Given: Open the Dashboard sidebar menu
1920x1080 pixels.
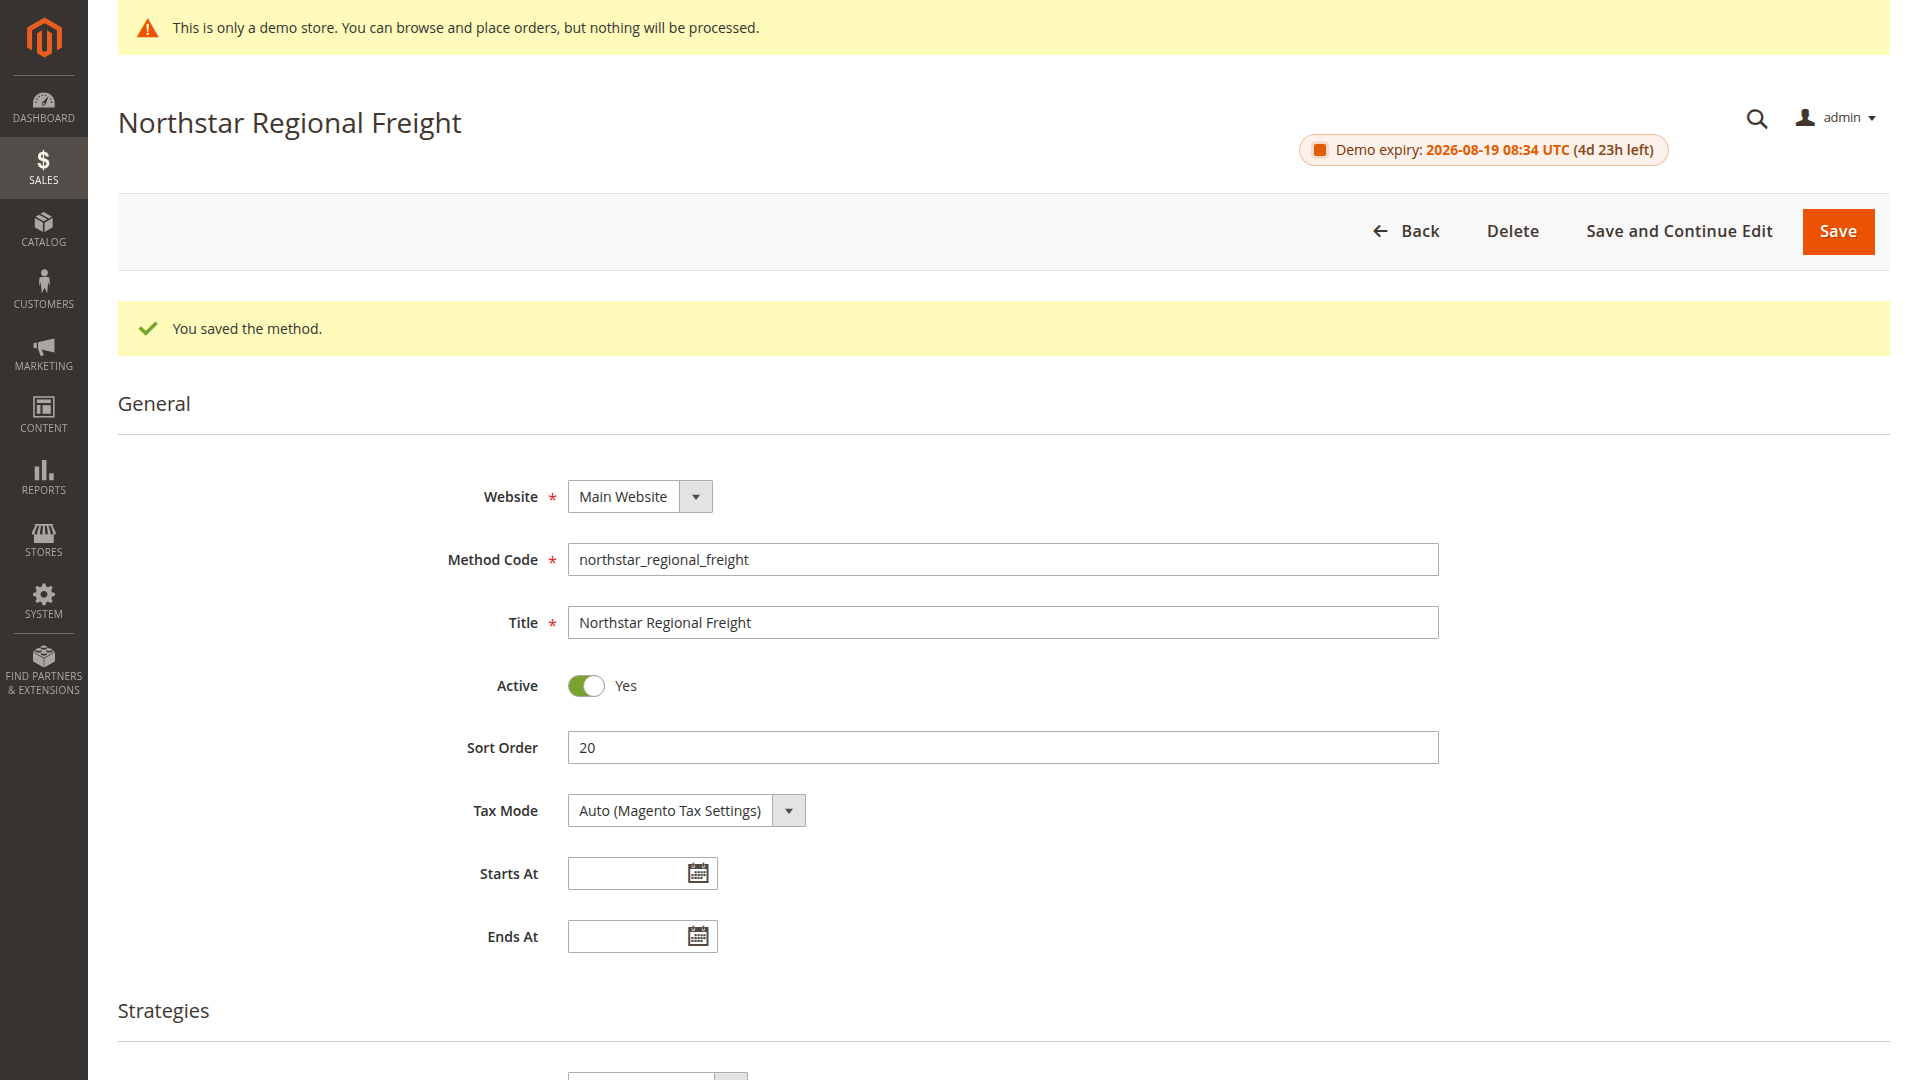Looking at the screenshot, I should click(44, 107).
